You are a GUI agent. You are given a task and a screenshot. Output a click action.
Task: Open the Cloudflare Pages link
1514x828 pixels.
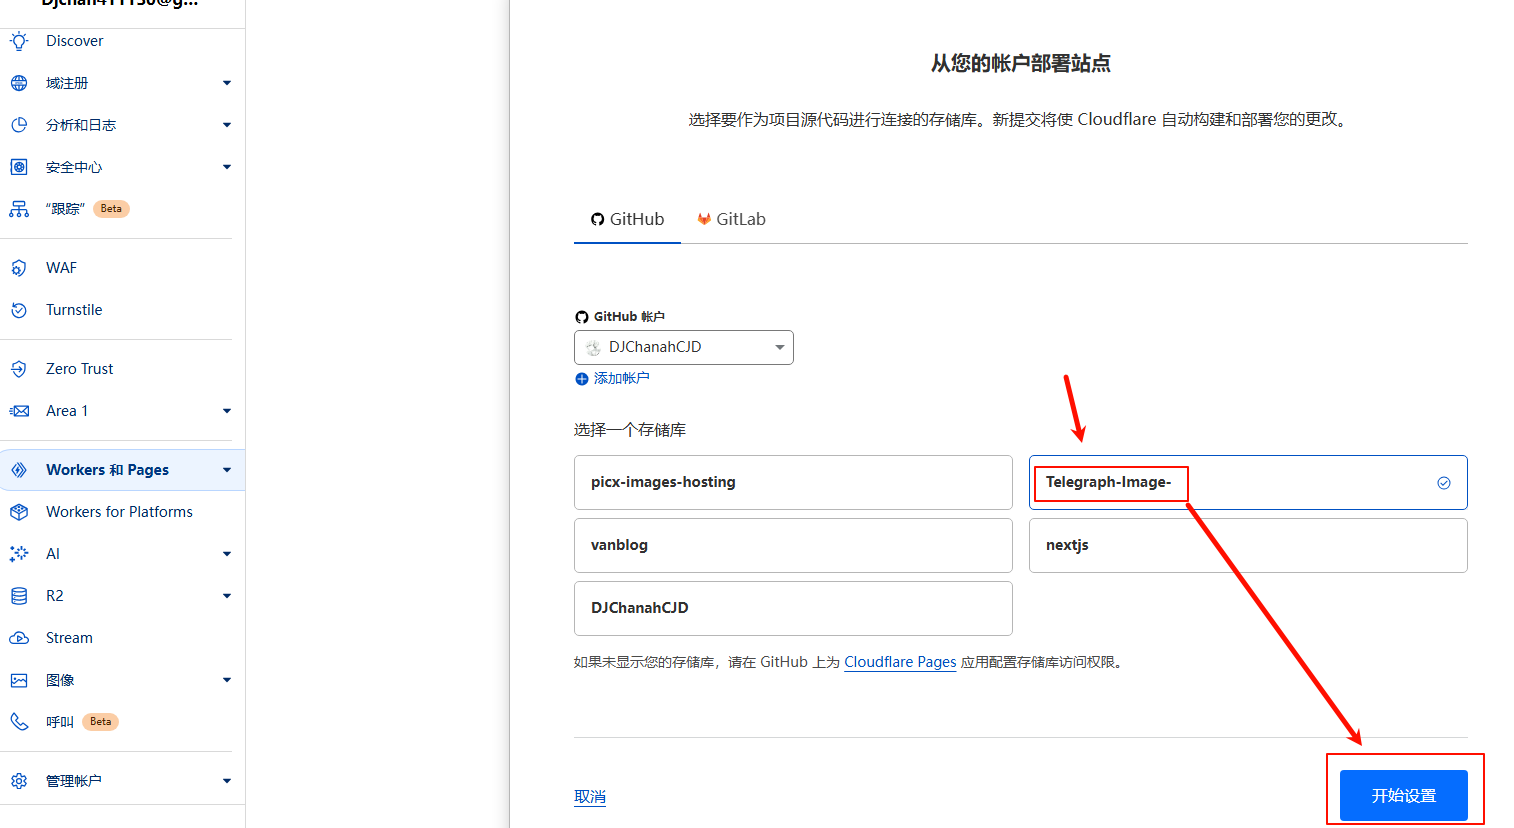(x=900, y=662)
